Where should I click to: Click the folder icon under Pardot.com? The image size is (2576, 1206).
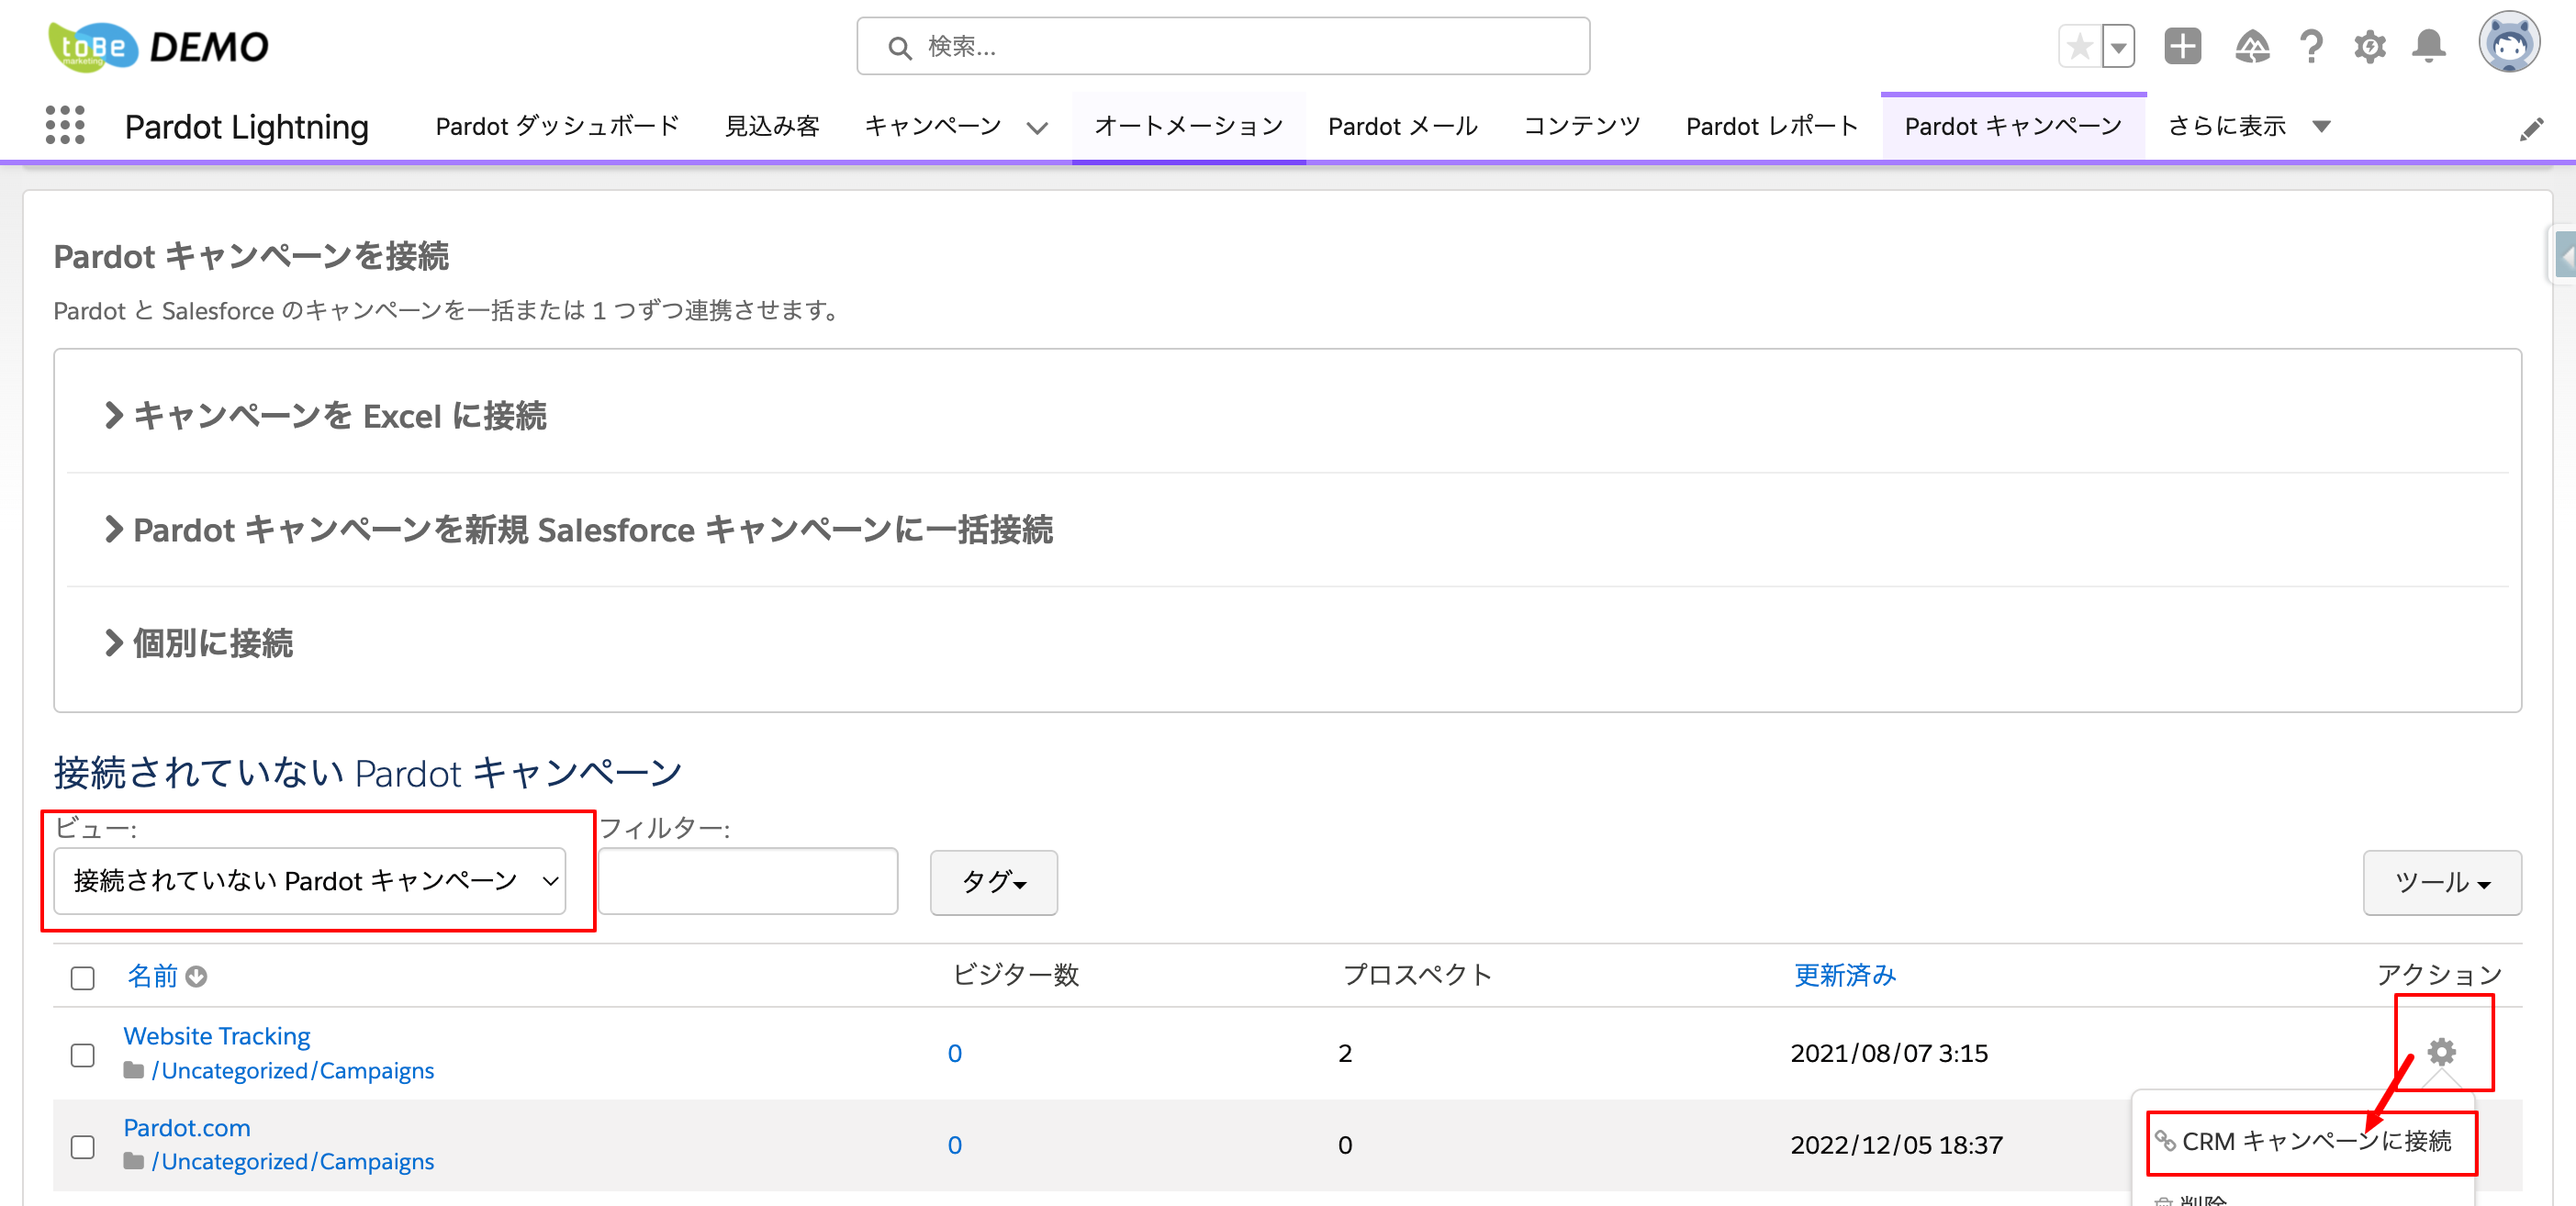(x=134, y=1162)
